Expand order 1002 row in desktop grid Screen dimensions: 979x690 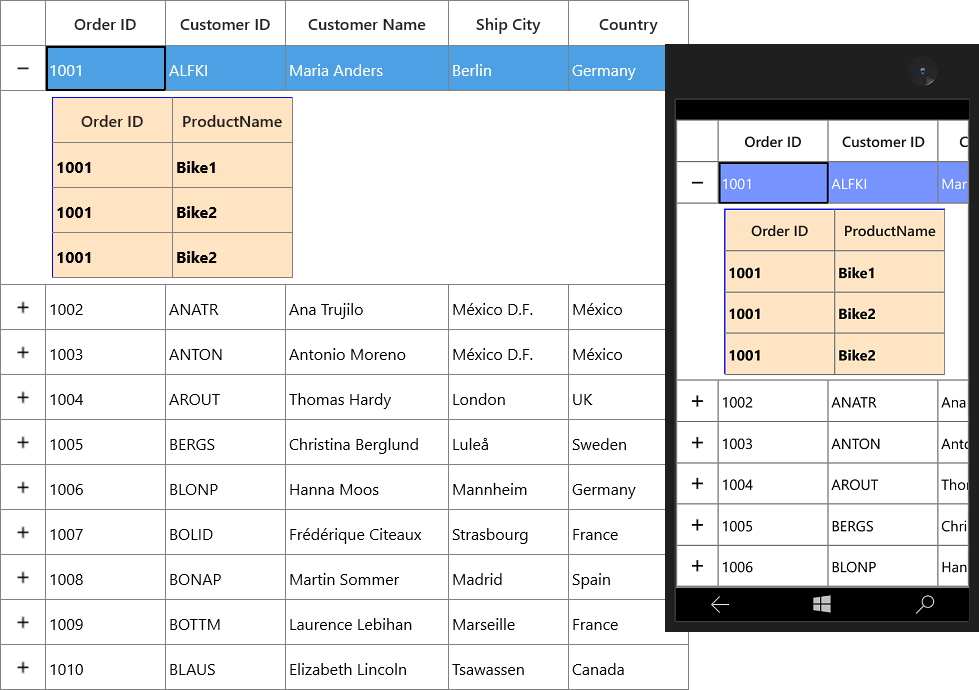coord(23,307)
